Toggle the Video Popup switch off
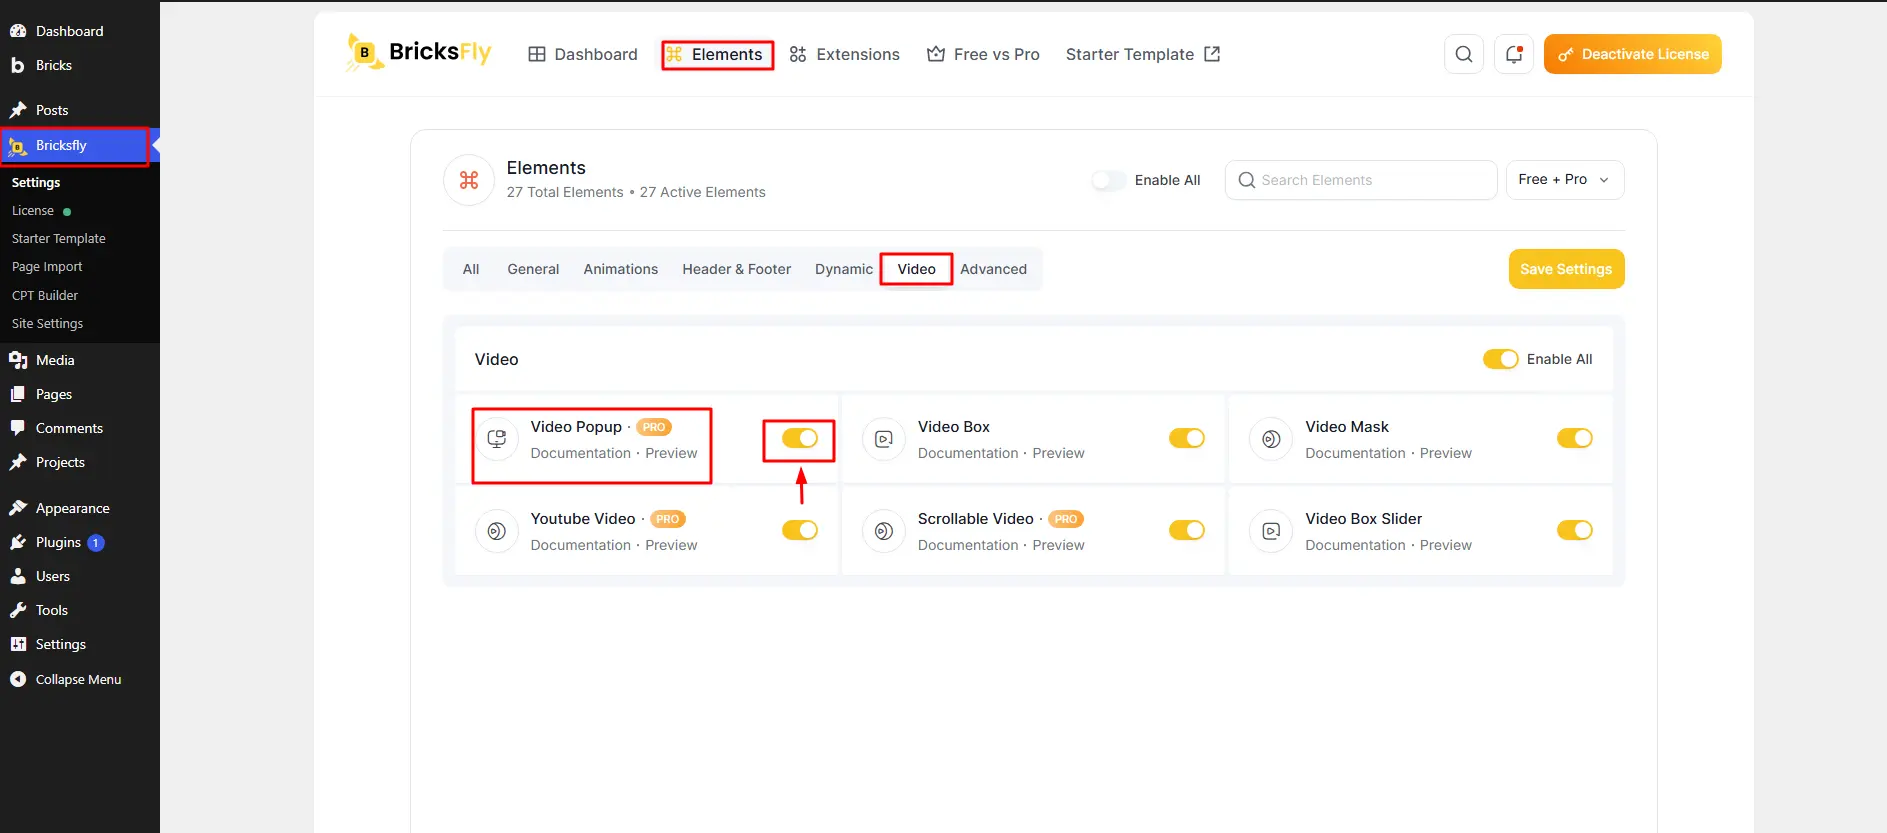The width and height of the screenshot is (1887, 833). point(800,438)
